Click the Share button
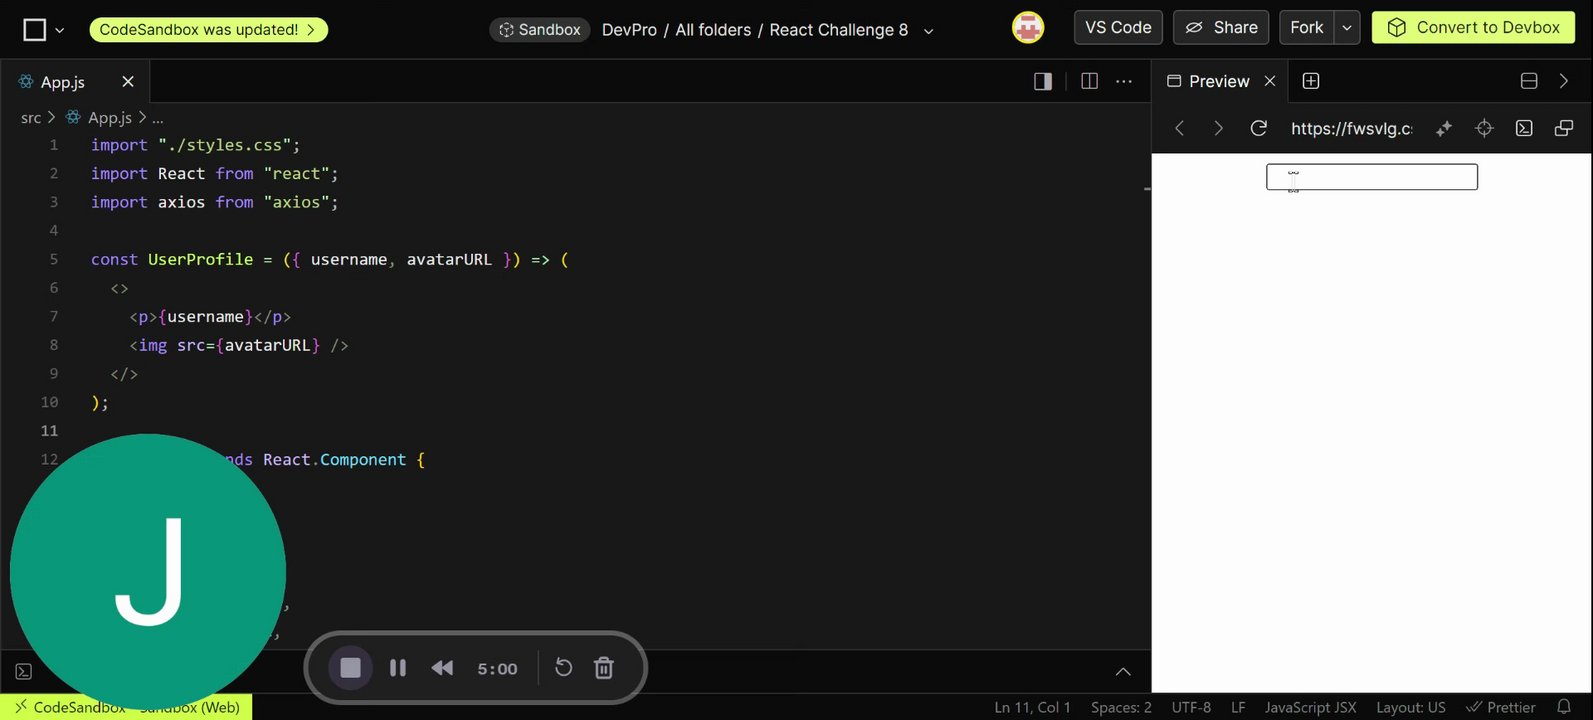 [x=1221, y=27]
